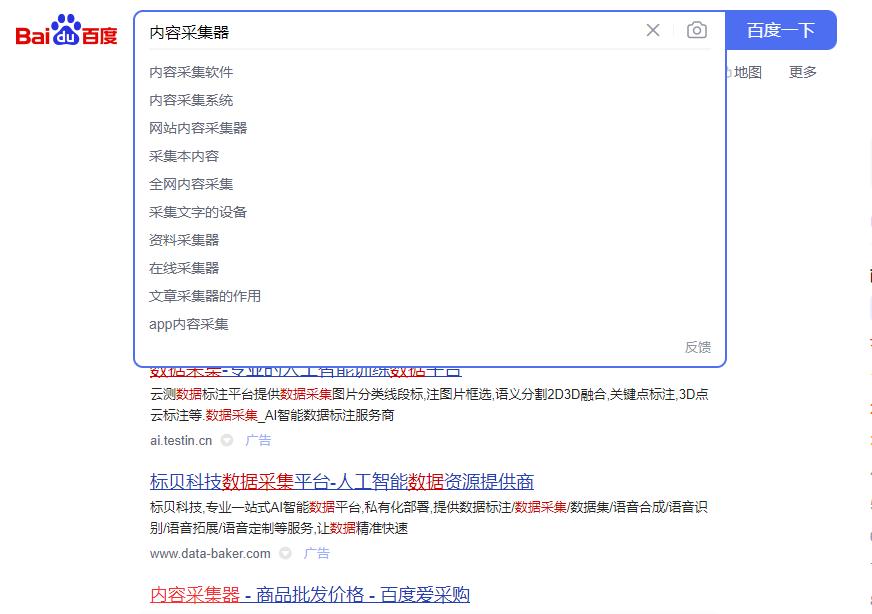The image size is (872, 614).
Task: Click 广告 label next to ai.testin.cn
Action: pyautogui.click(x=258, y=440)
